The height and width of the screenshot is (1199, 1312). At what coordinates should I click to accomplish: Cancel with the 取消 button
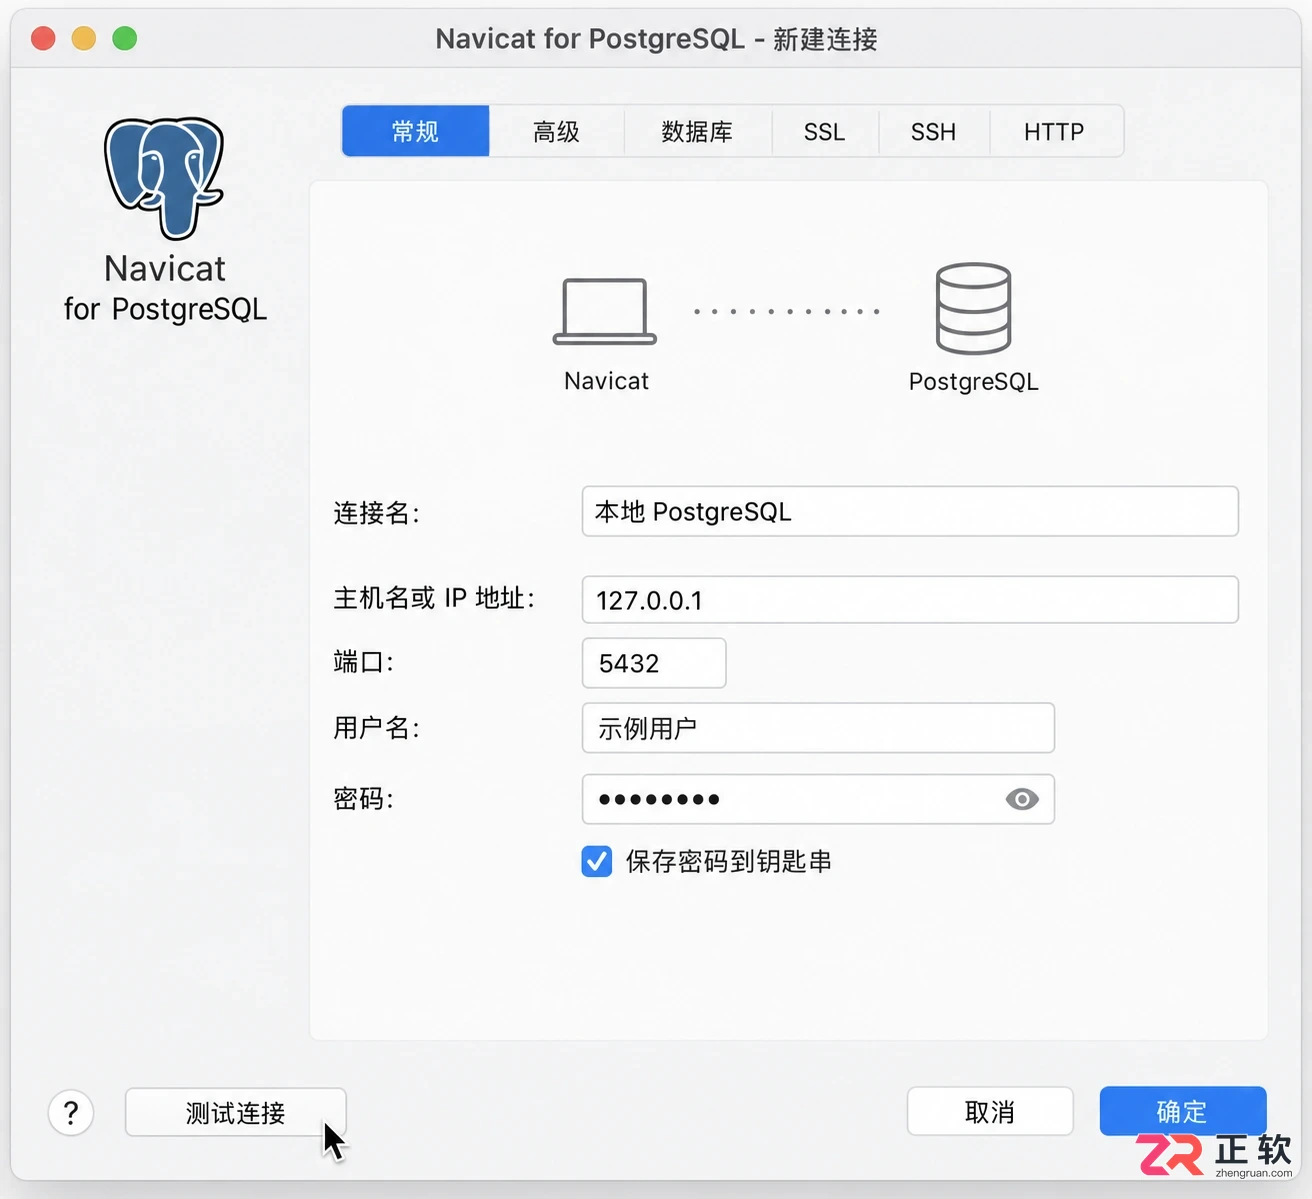(990, 1111)
